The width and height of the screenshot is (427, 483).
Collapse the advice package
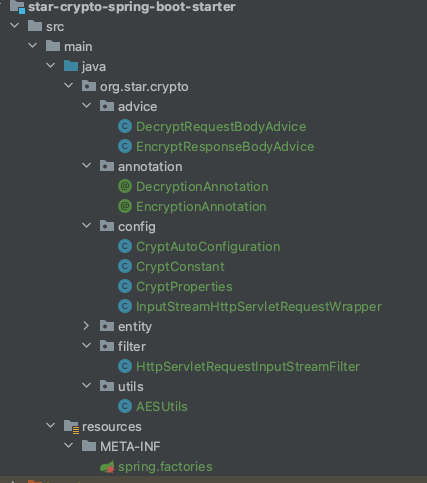87,106
